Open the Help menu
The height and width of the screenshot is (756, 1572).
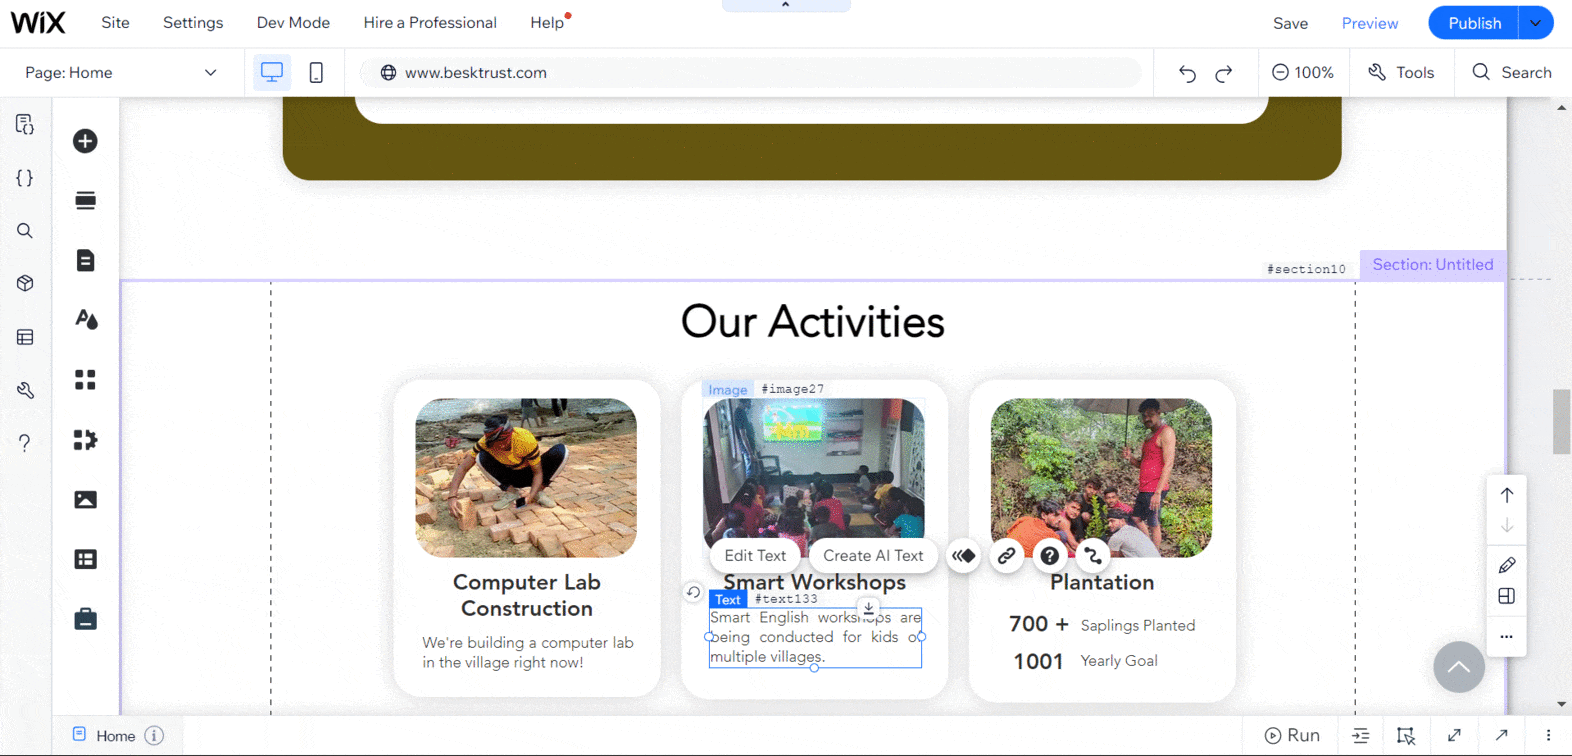547,22
